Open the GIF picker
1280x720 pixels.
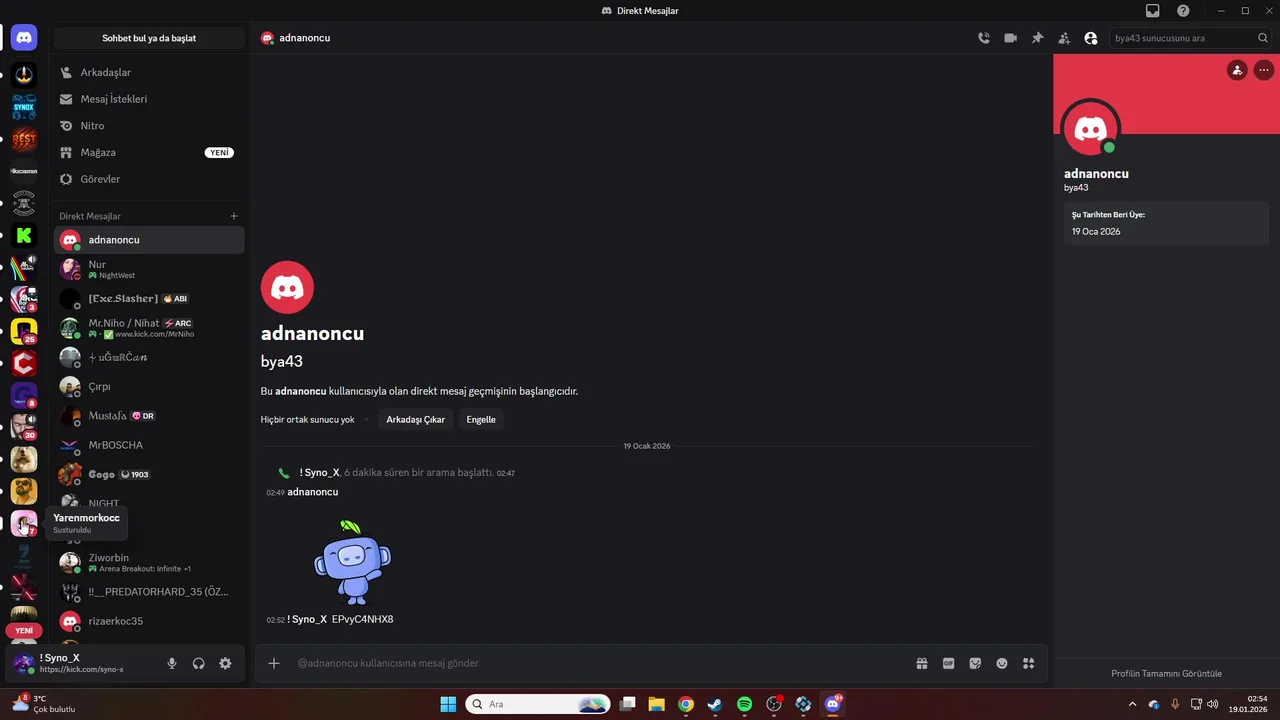949,663
